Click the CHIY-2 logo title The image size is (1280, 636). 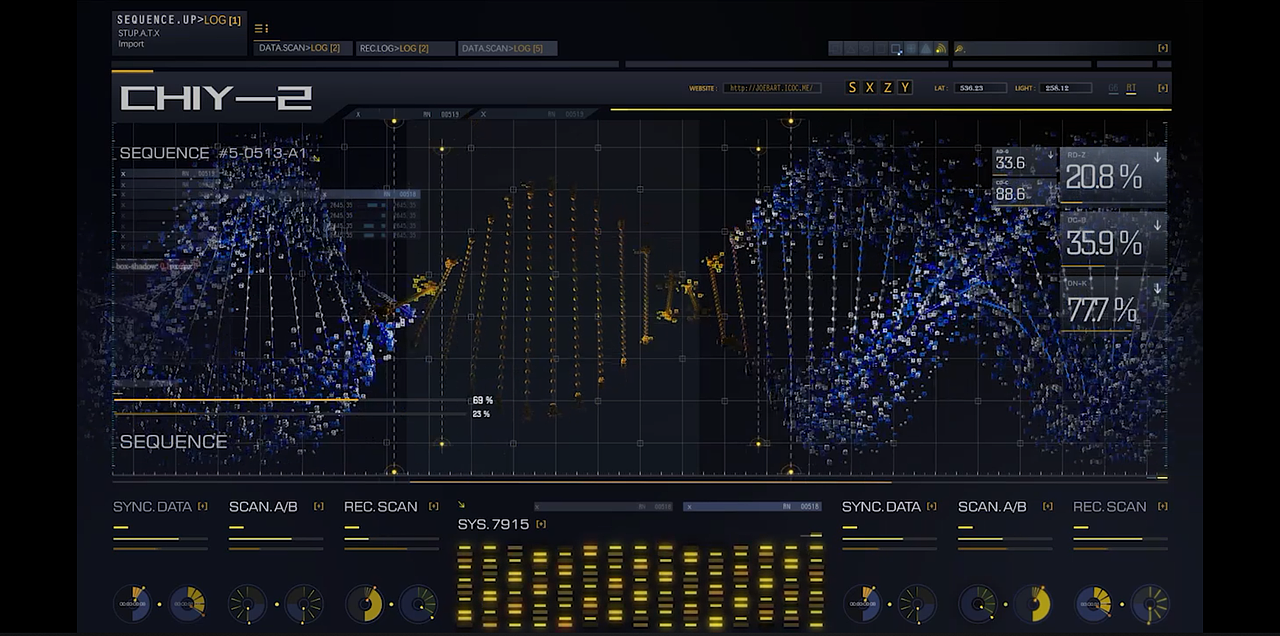(x=216, y=98)
